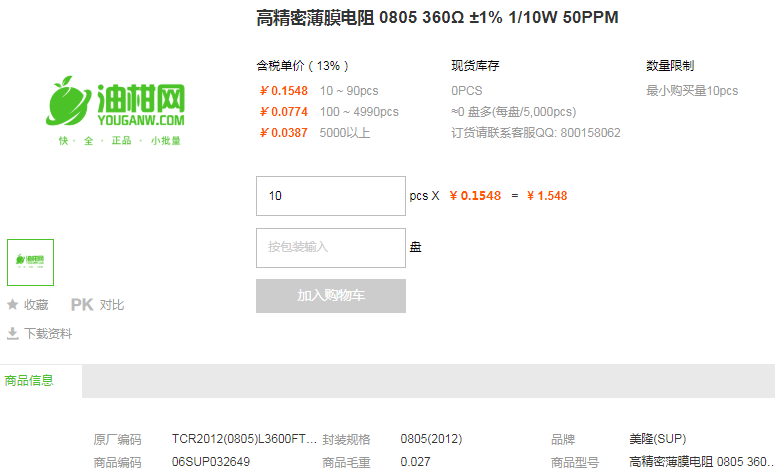Viewport: 775px width, 470px height.
Task: Click the 按包装输入 package input field
Action: pyautogui.click(x=331, y=248)
